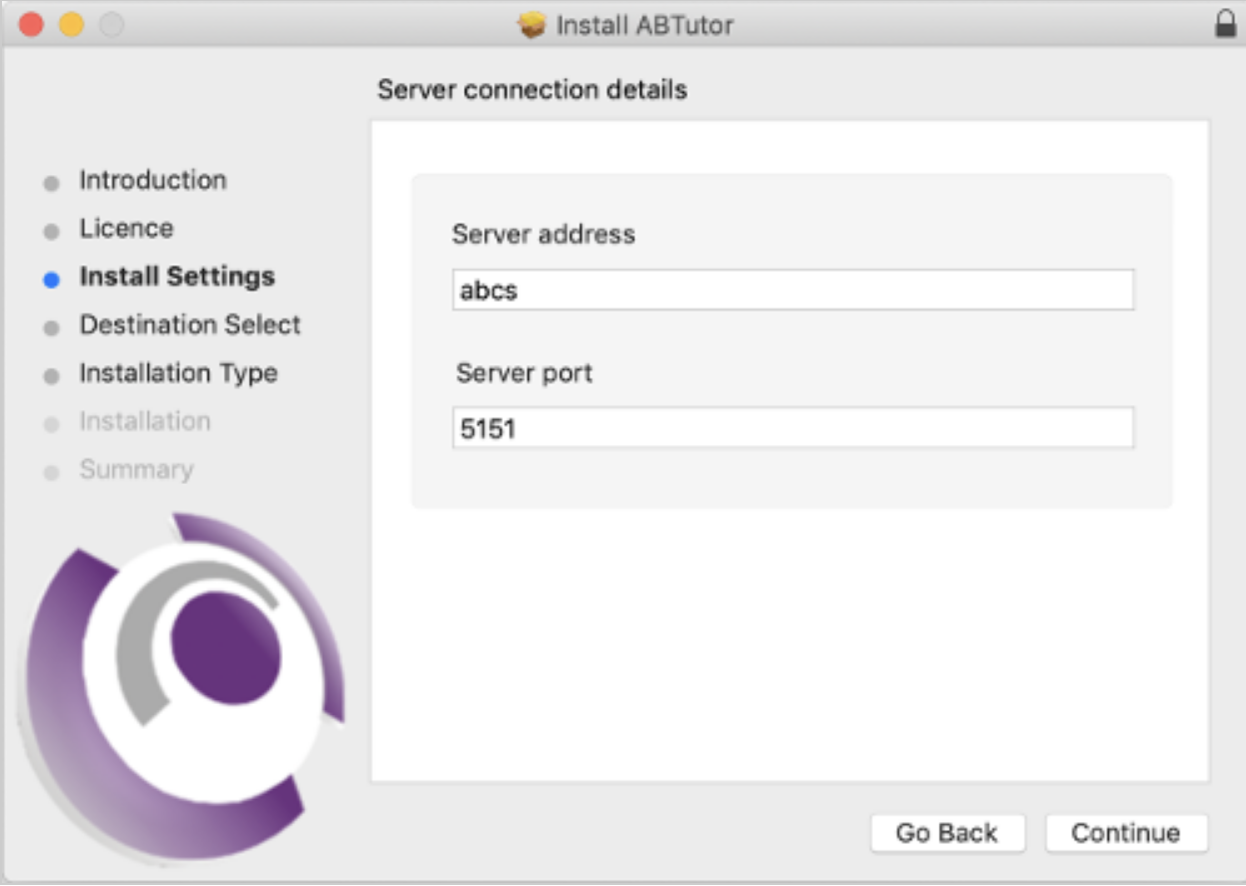
Task: Select the Licence step
Action: pos(126,228)
